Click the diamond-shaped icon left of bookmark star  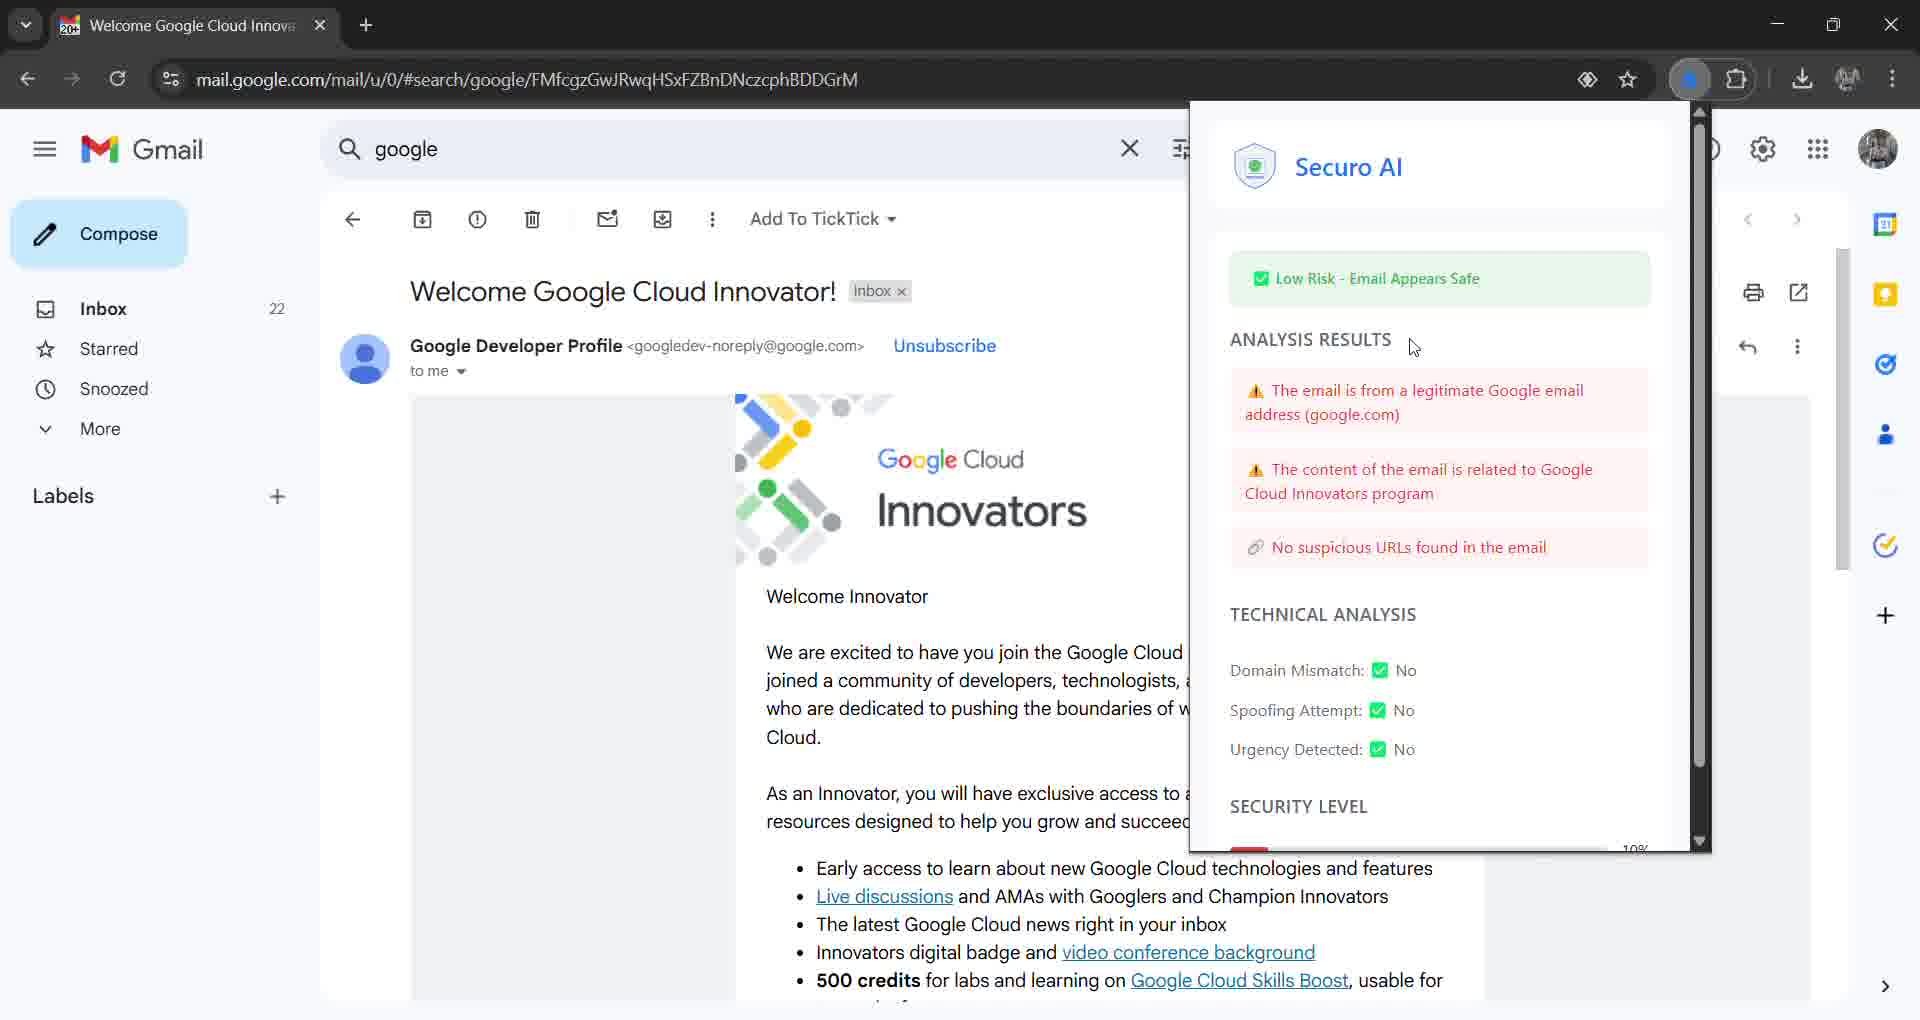tap(1587, 80)
